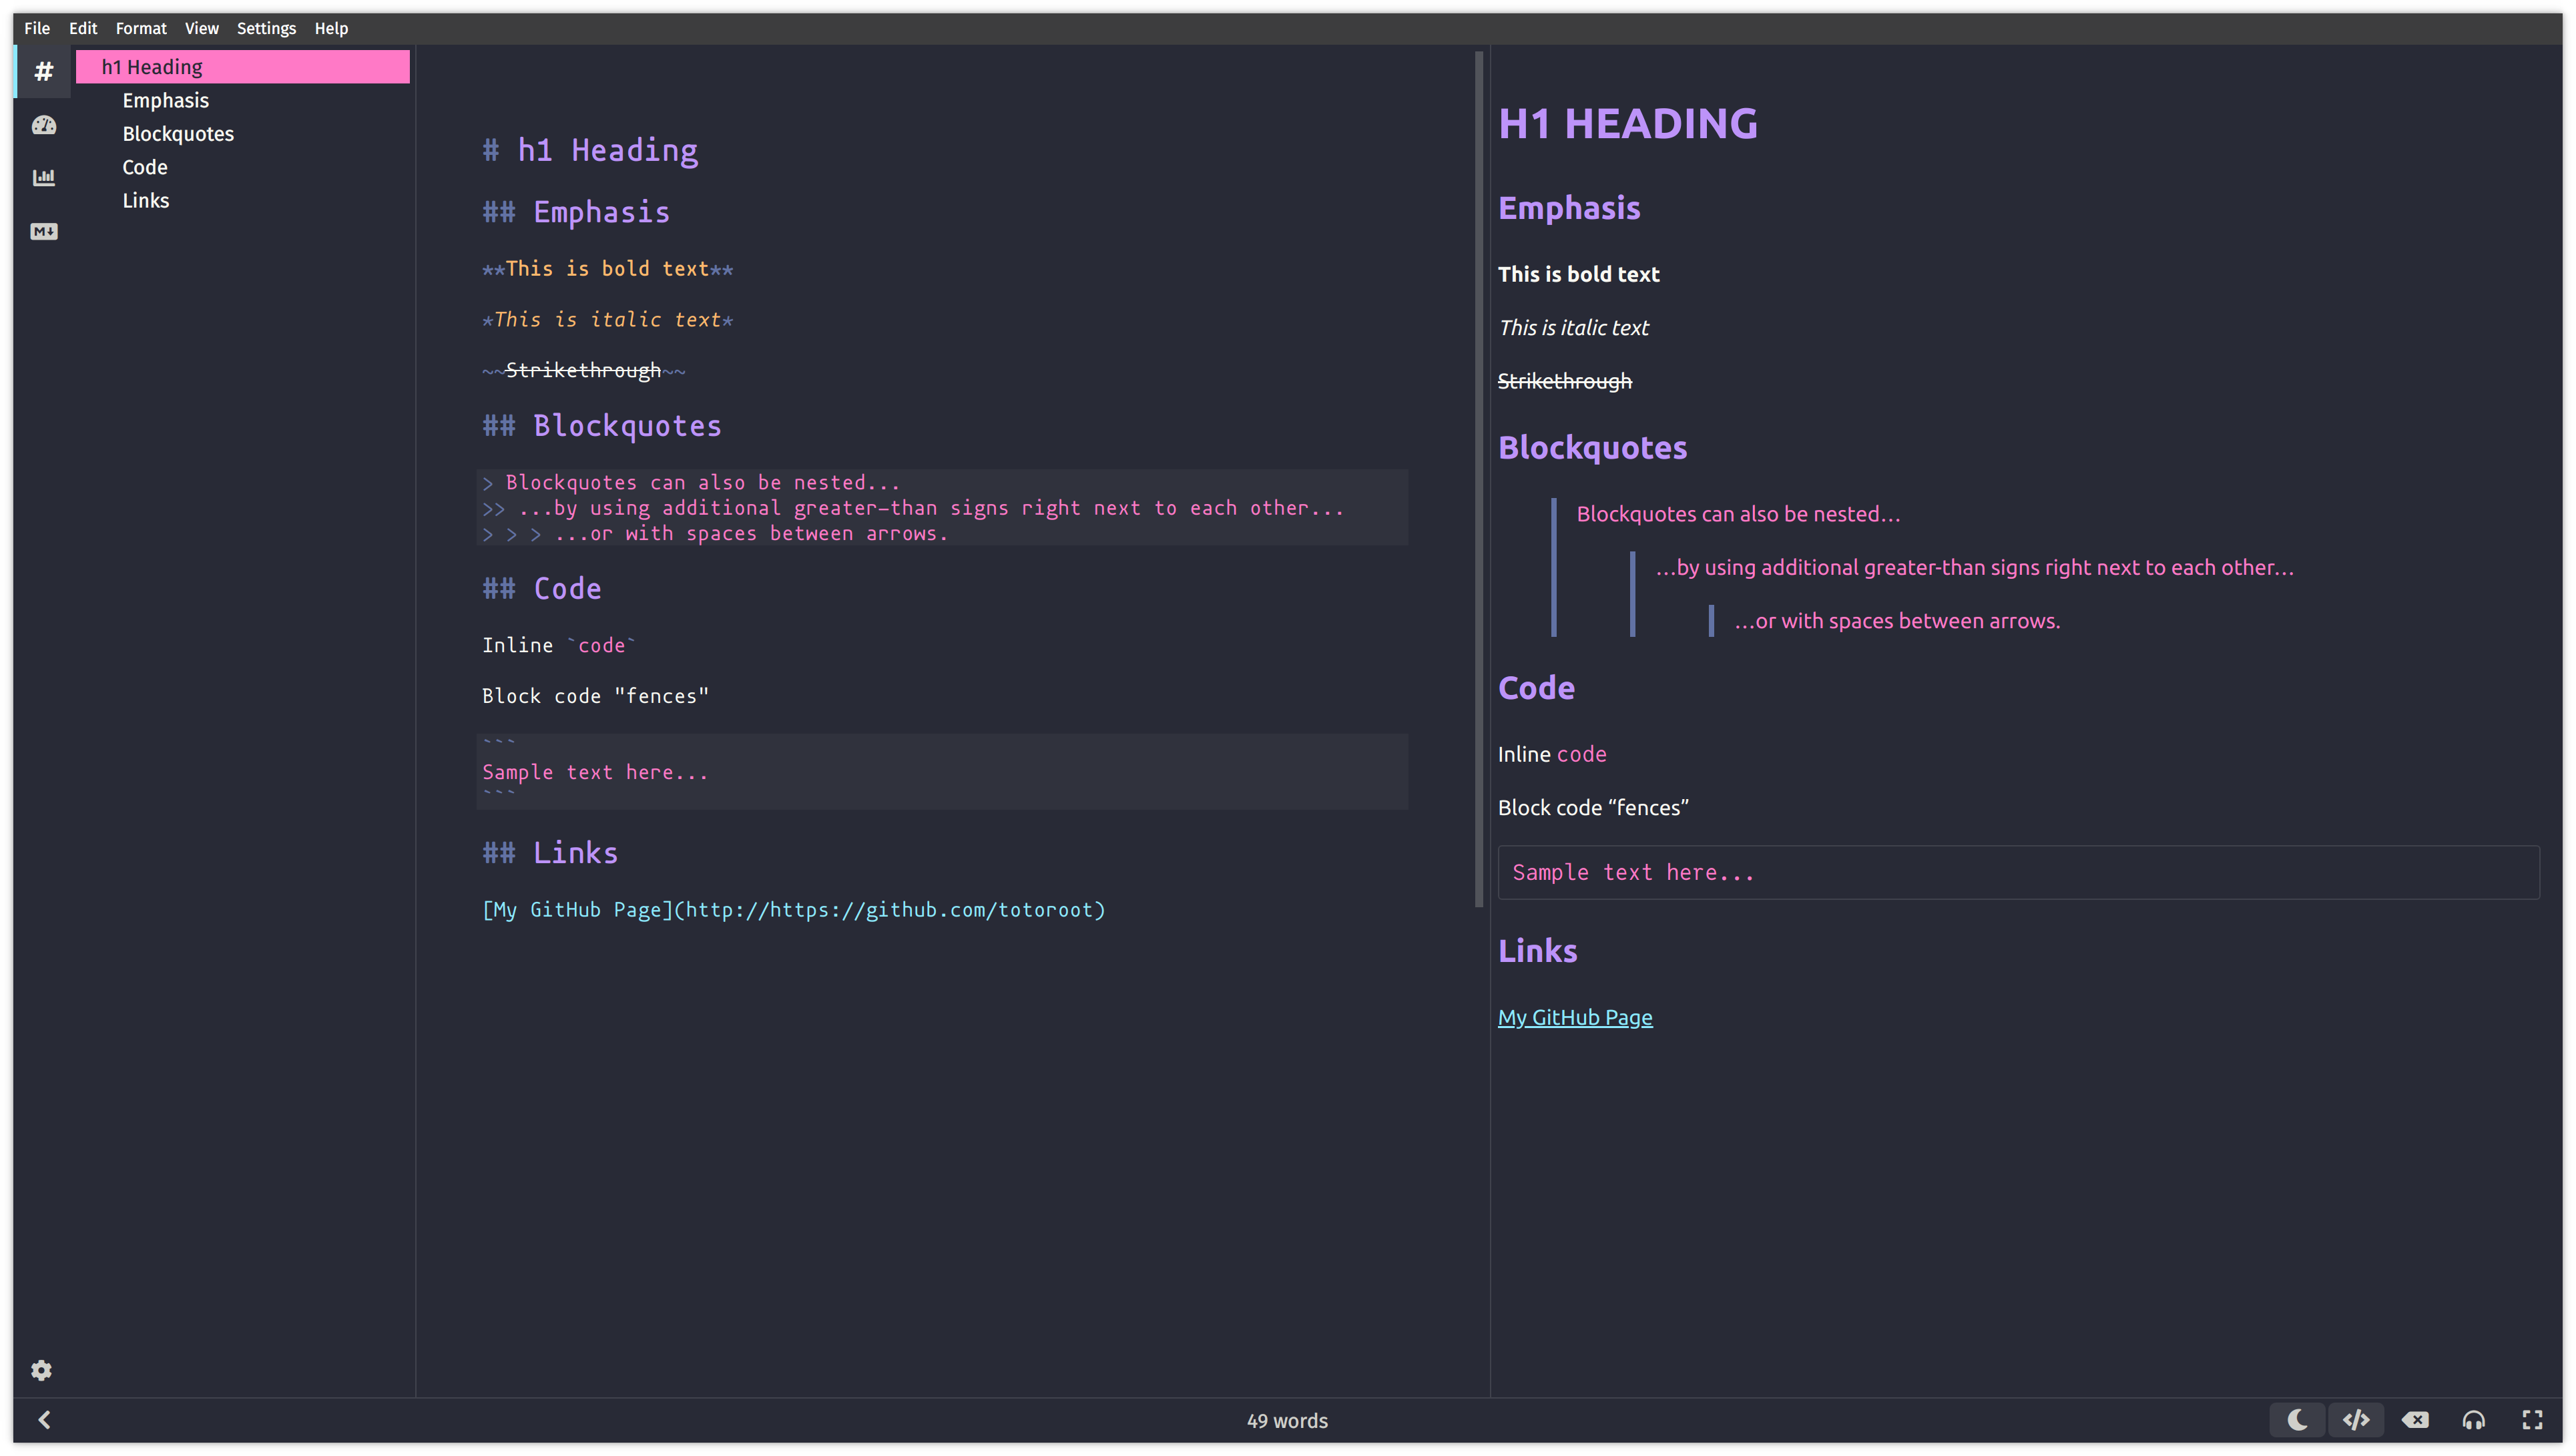Screen dimensions: 2576x1456
Task: Open the Format menu
Action: click(141, 28)
